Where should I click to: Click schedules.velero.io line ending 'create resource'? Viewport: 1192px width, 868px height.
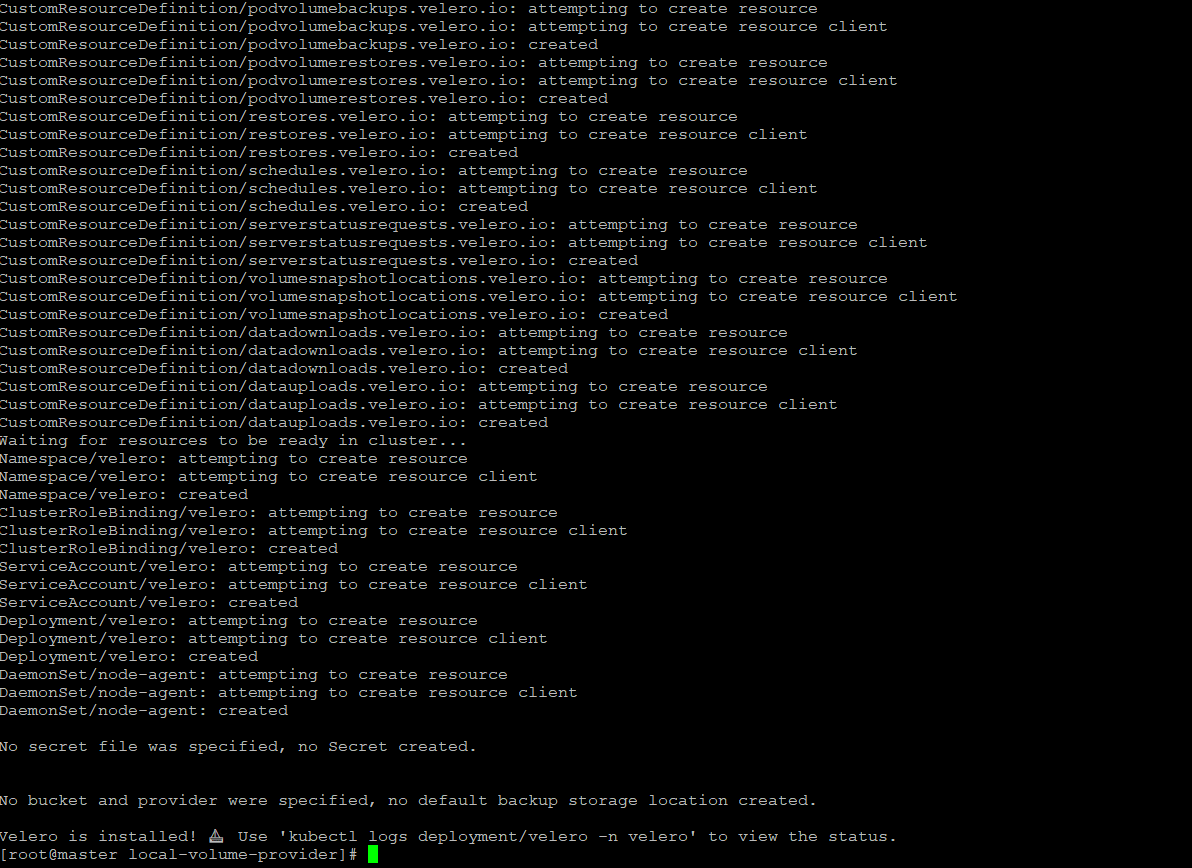[x=374, y=171]
